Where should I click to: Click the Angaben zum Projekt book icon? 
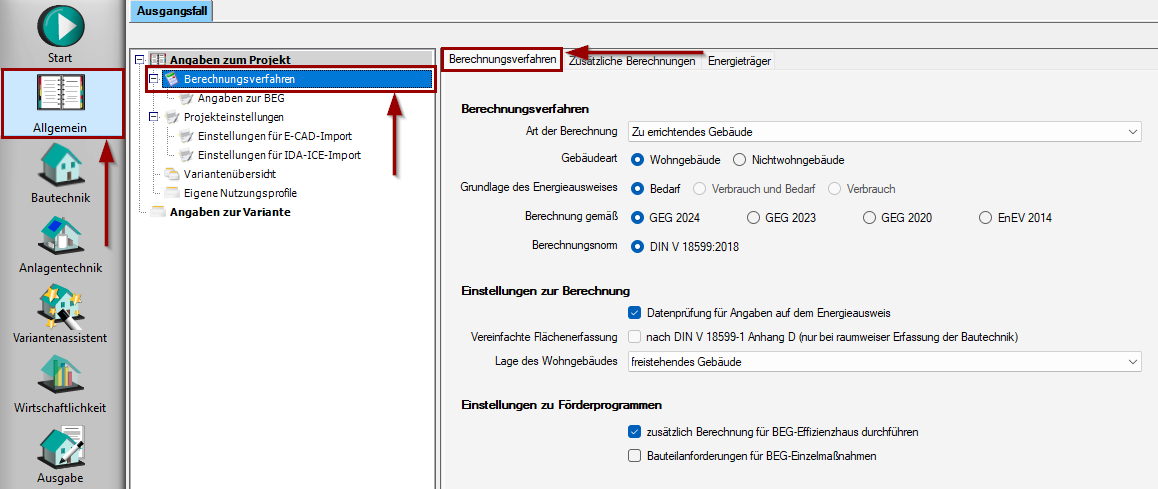(x=157, y=60)
